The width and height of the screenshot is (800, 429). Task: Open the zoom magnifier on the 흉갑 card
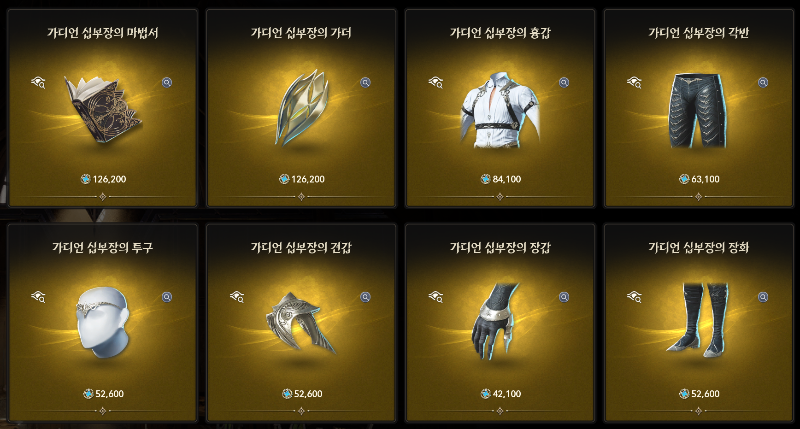564,83
